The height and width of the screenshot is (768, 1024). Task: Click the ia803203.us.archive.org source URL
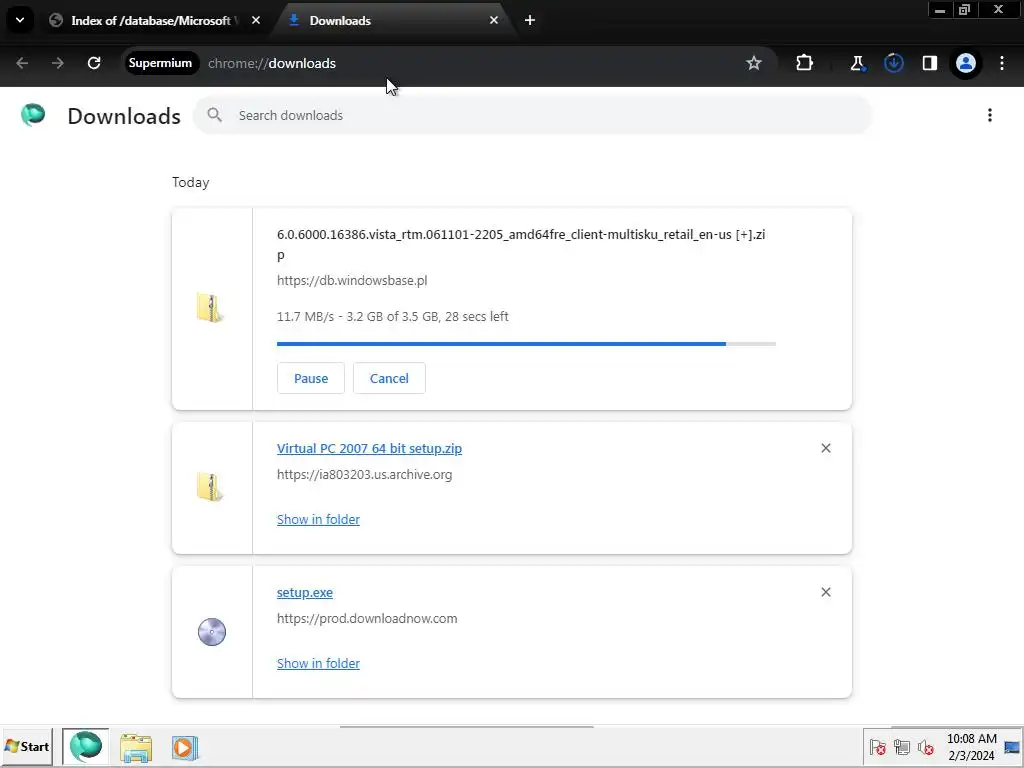364,475
